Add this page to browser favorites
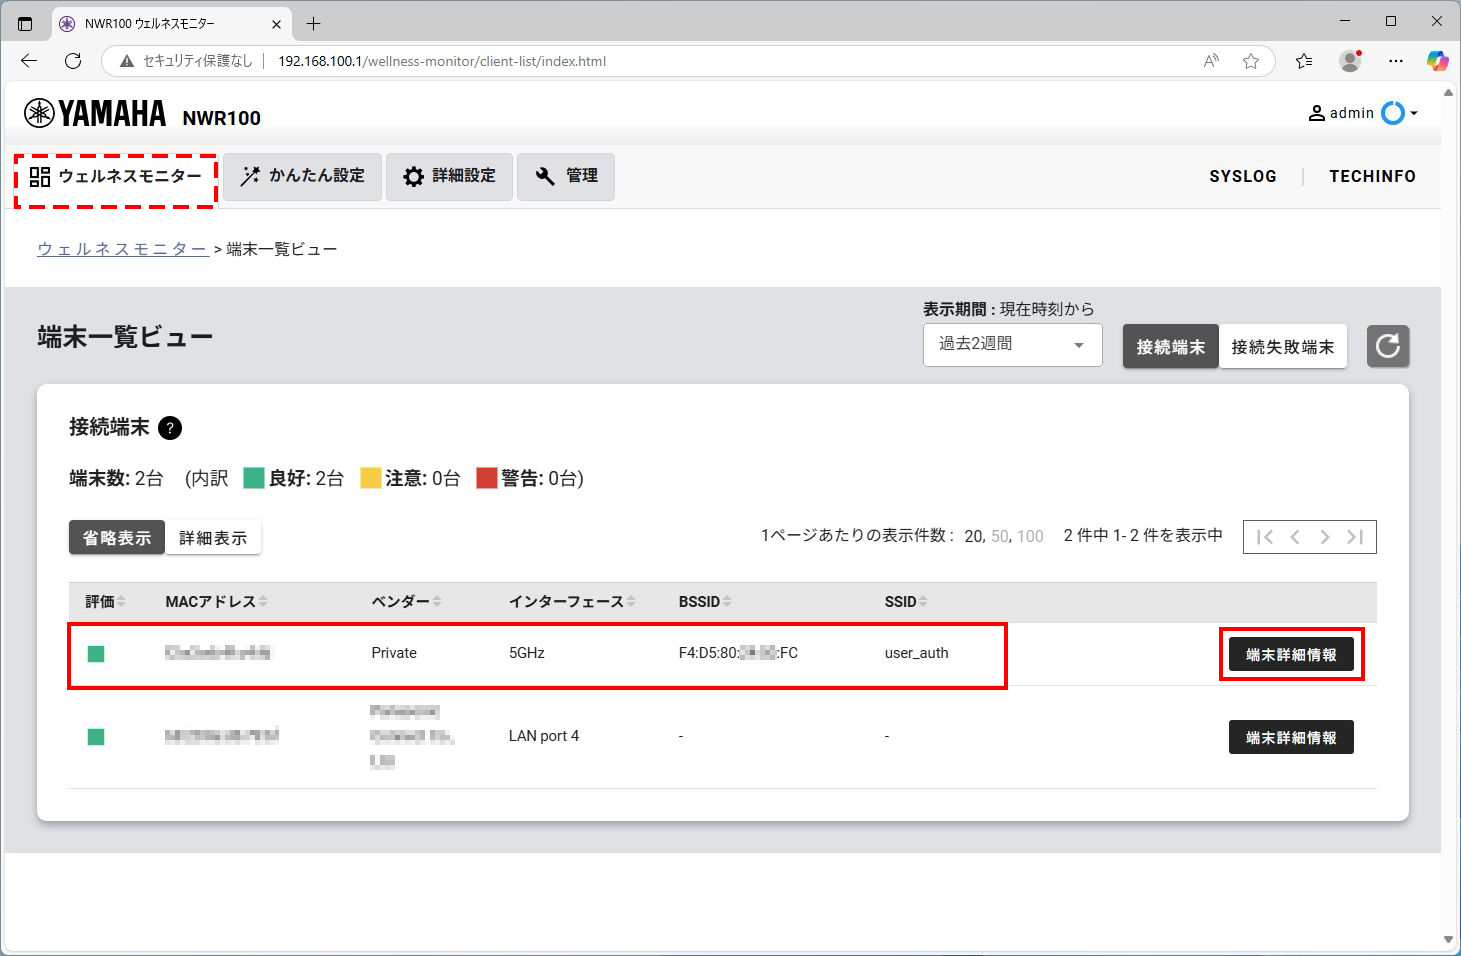Screen dimensions: 1461x956 [x=1250, y=61]
